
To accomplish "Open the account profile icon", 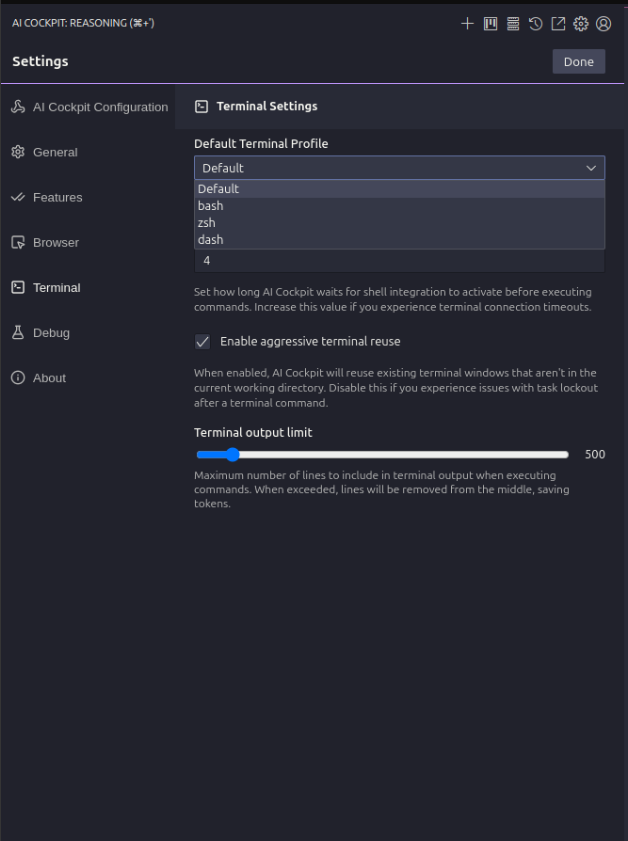I will 604,23.
